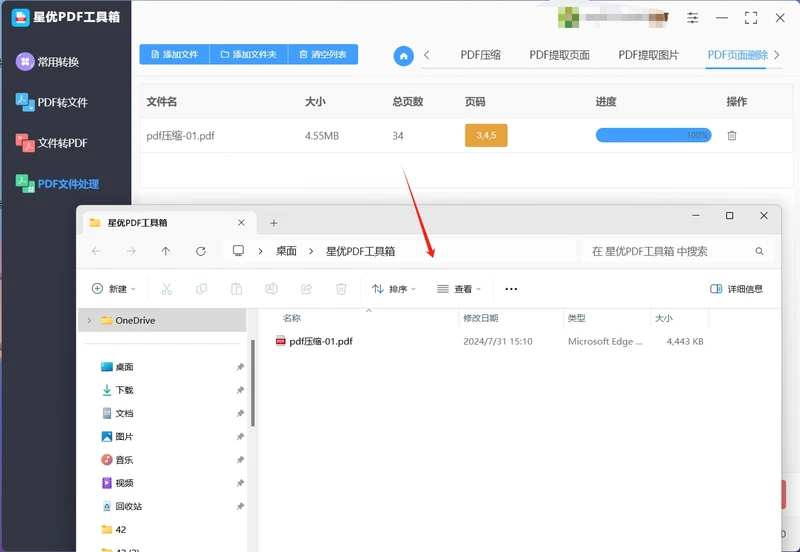Open settings sliders icon in PDF toolbox title bar
Screen dimensions: 800x552
point(692,18)
